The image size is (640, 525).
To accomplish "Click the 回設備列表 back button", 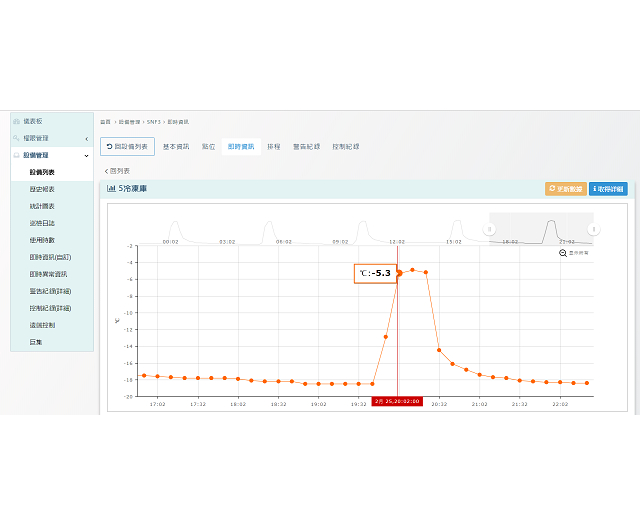I will click(x=127, y=147).
